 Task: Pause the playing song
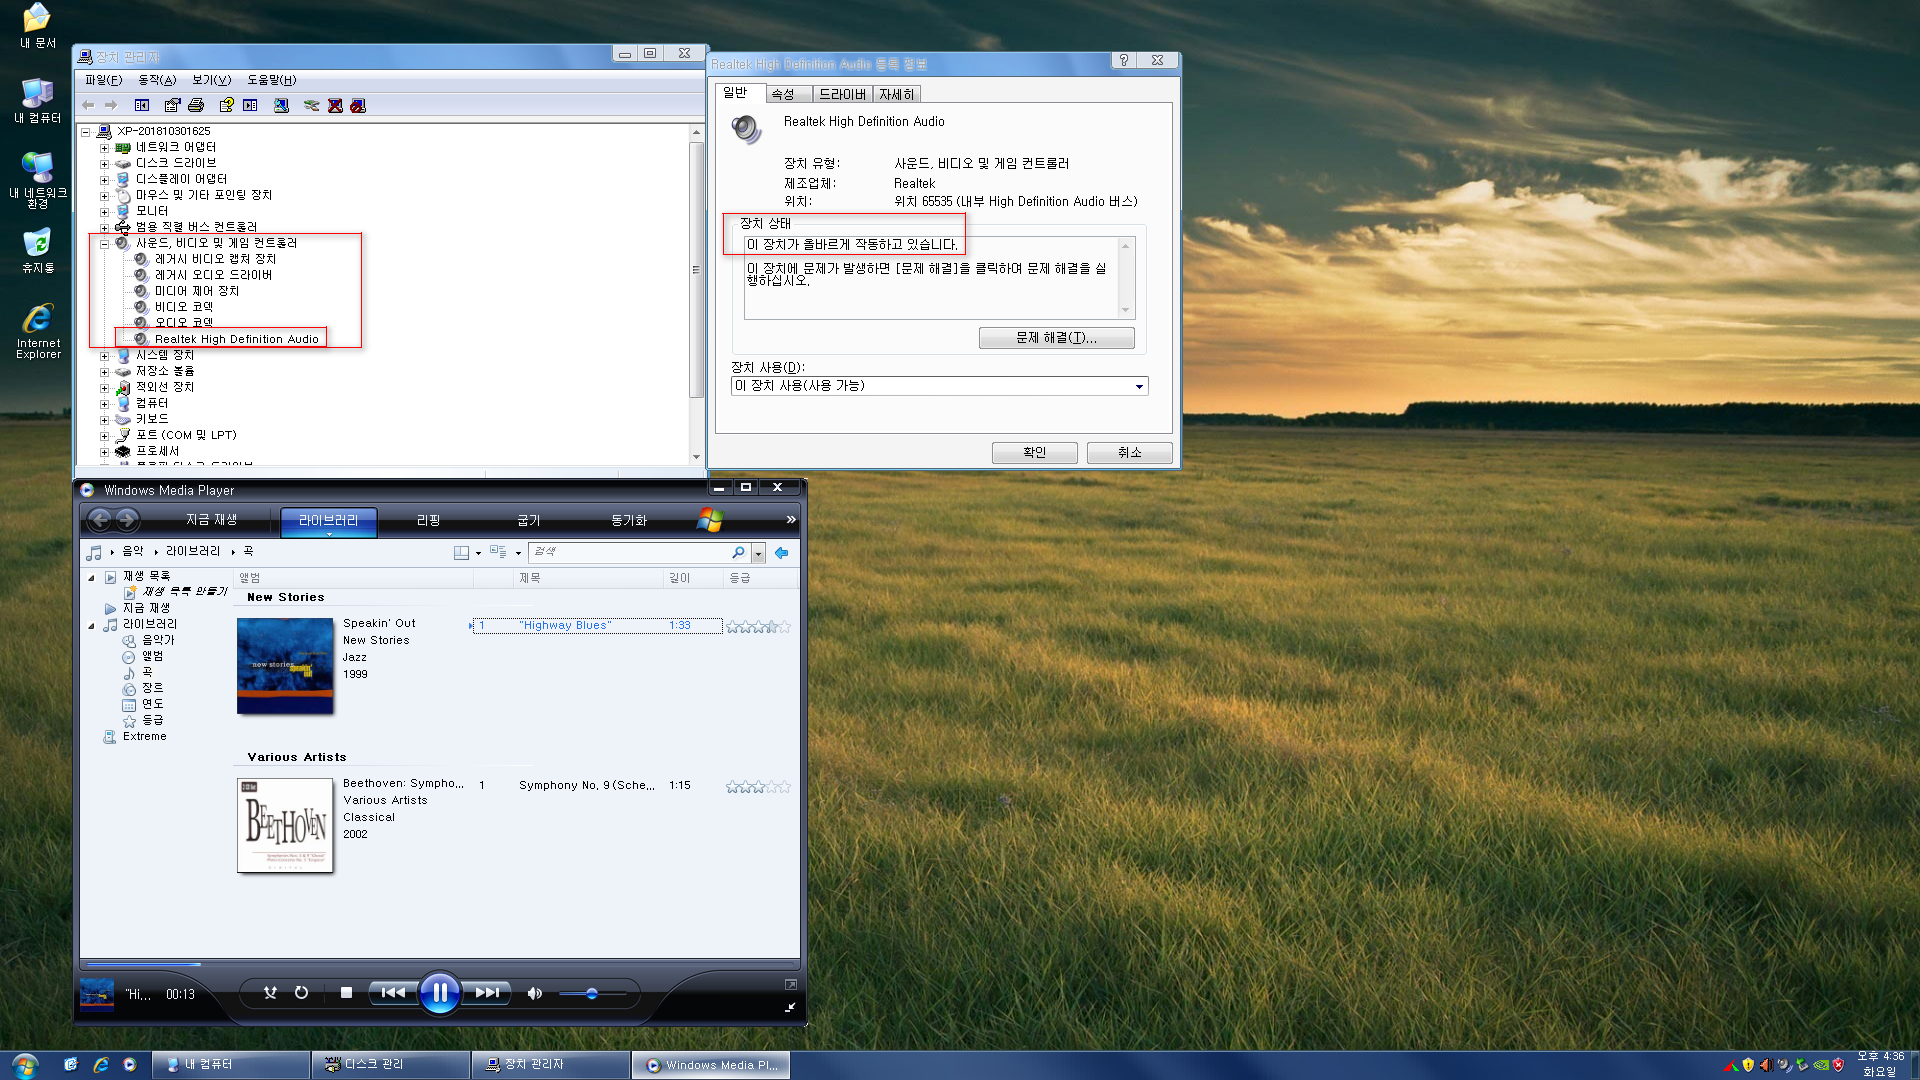[440, 993]
